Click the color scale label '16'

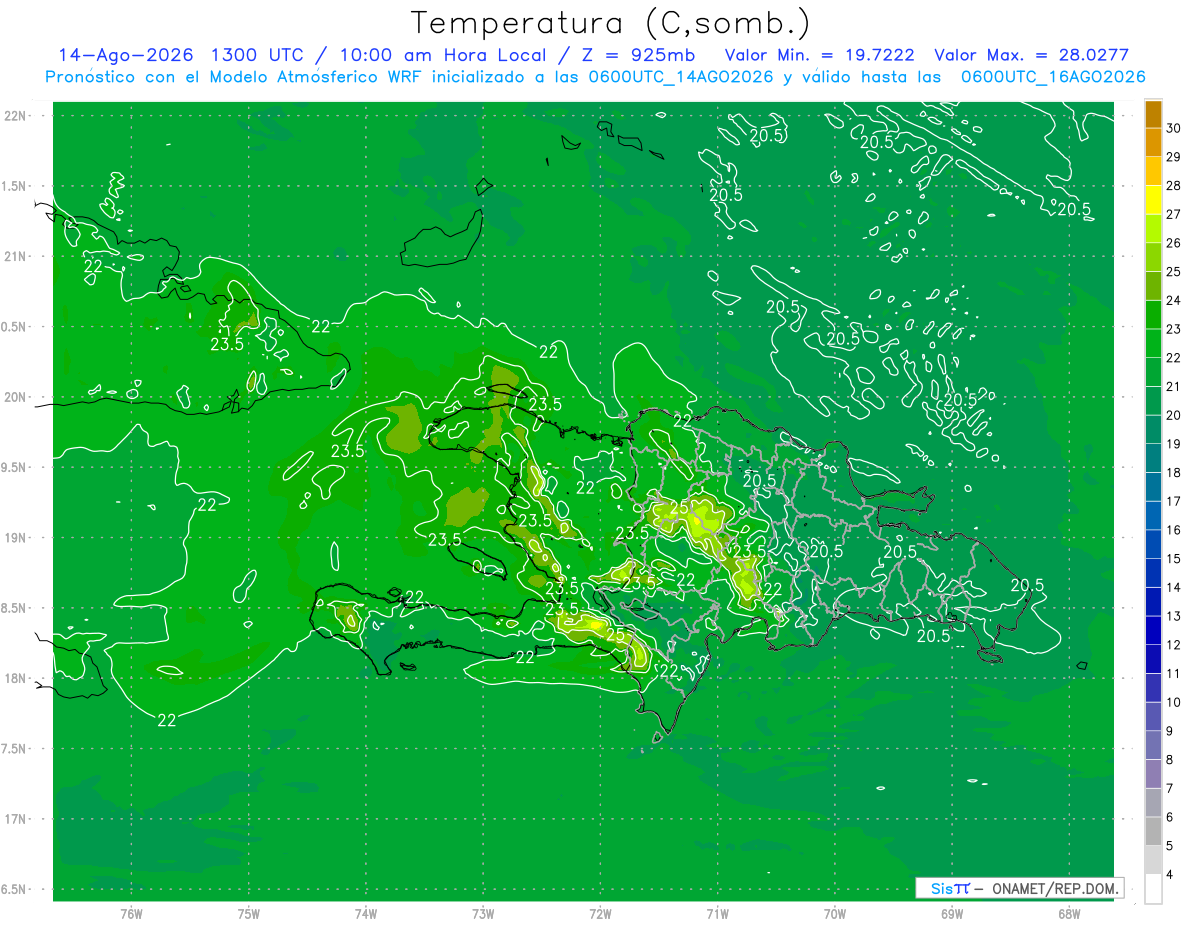coord(1174,530)
